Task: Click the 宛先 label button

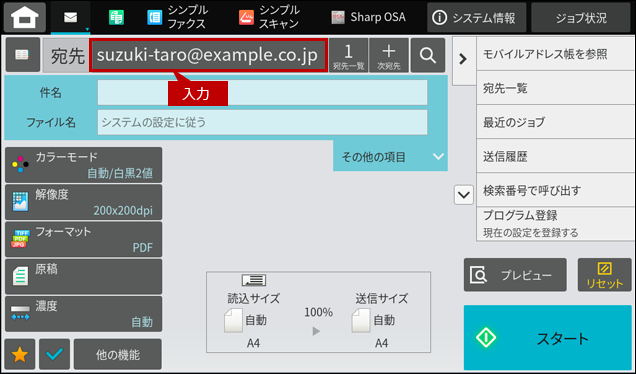Action: click(67, 56)
